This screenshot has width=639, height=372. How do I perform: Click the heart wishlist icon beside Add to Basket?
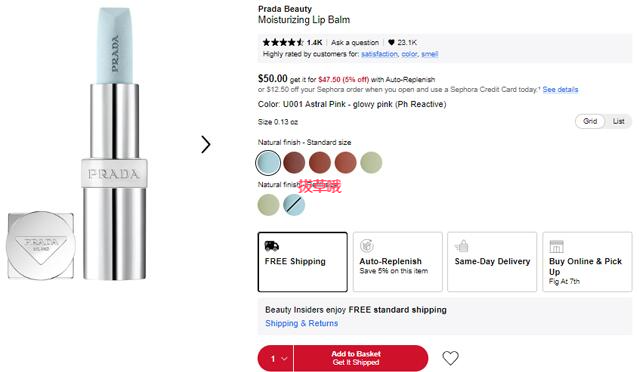click(x=450, y=358)
